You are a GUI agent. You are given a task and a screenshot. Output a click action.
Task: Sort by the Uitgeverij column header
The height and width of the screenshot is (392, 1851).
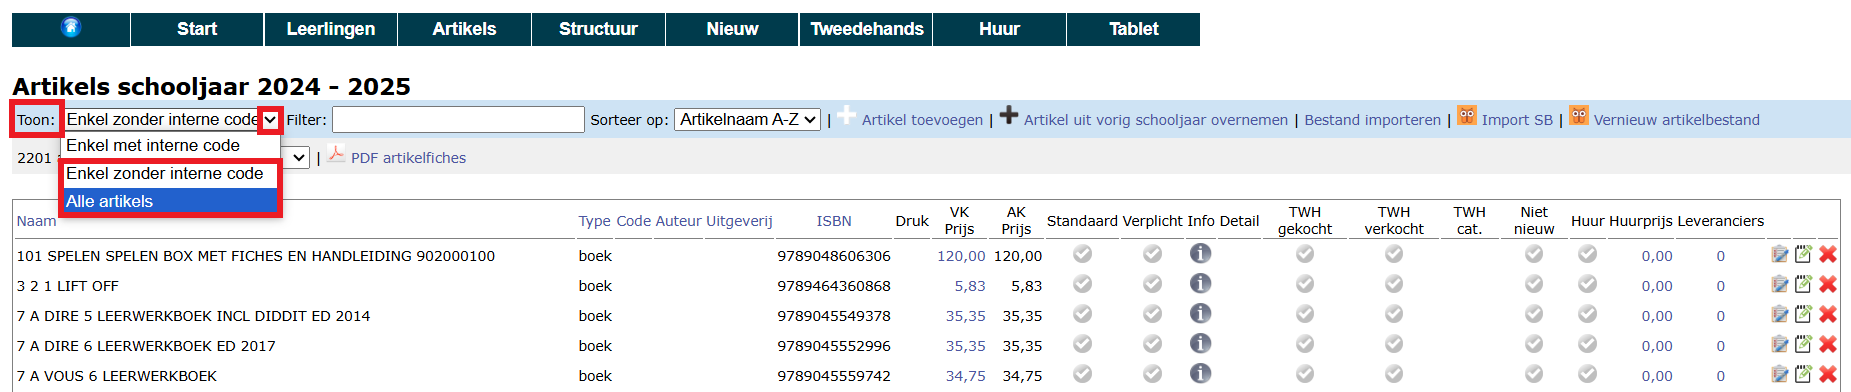739,221
